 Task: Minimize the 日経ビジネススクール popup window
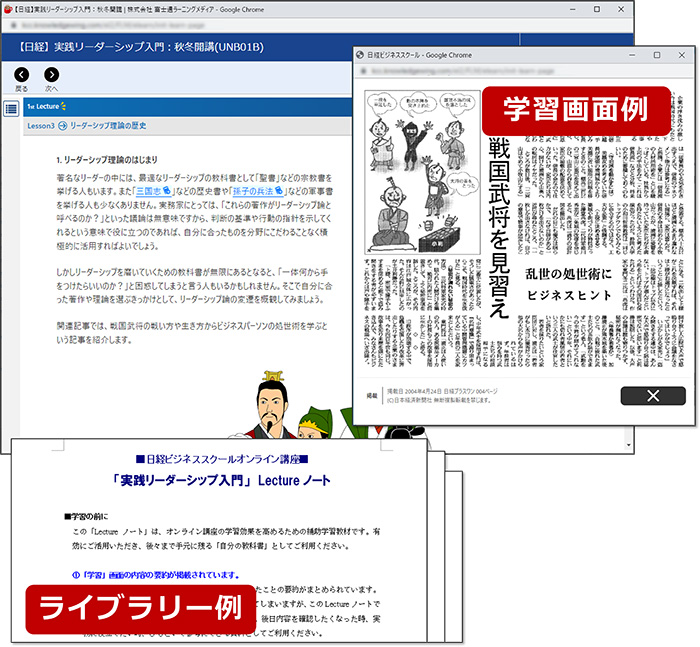[632, 55]
